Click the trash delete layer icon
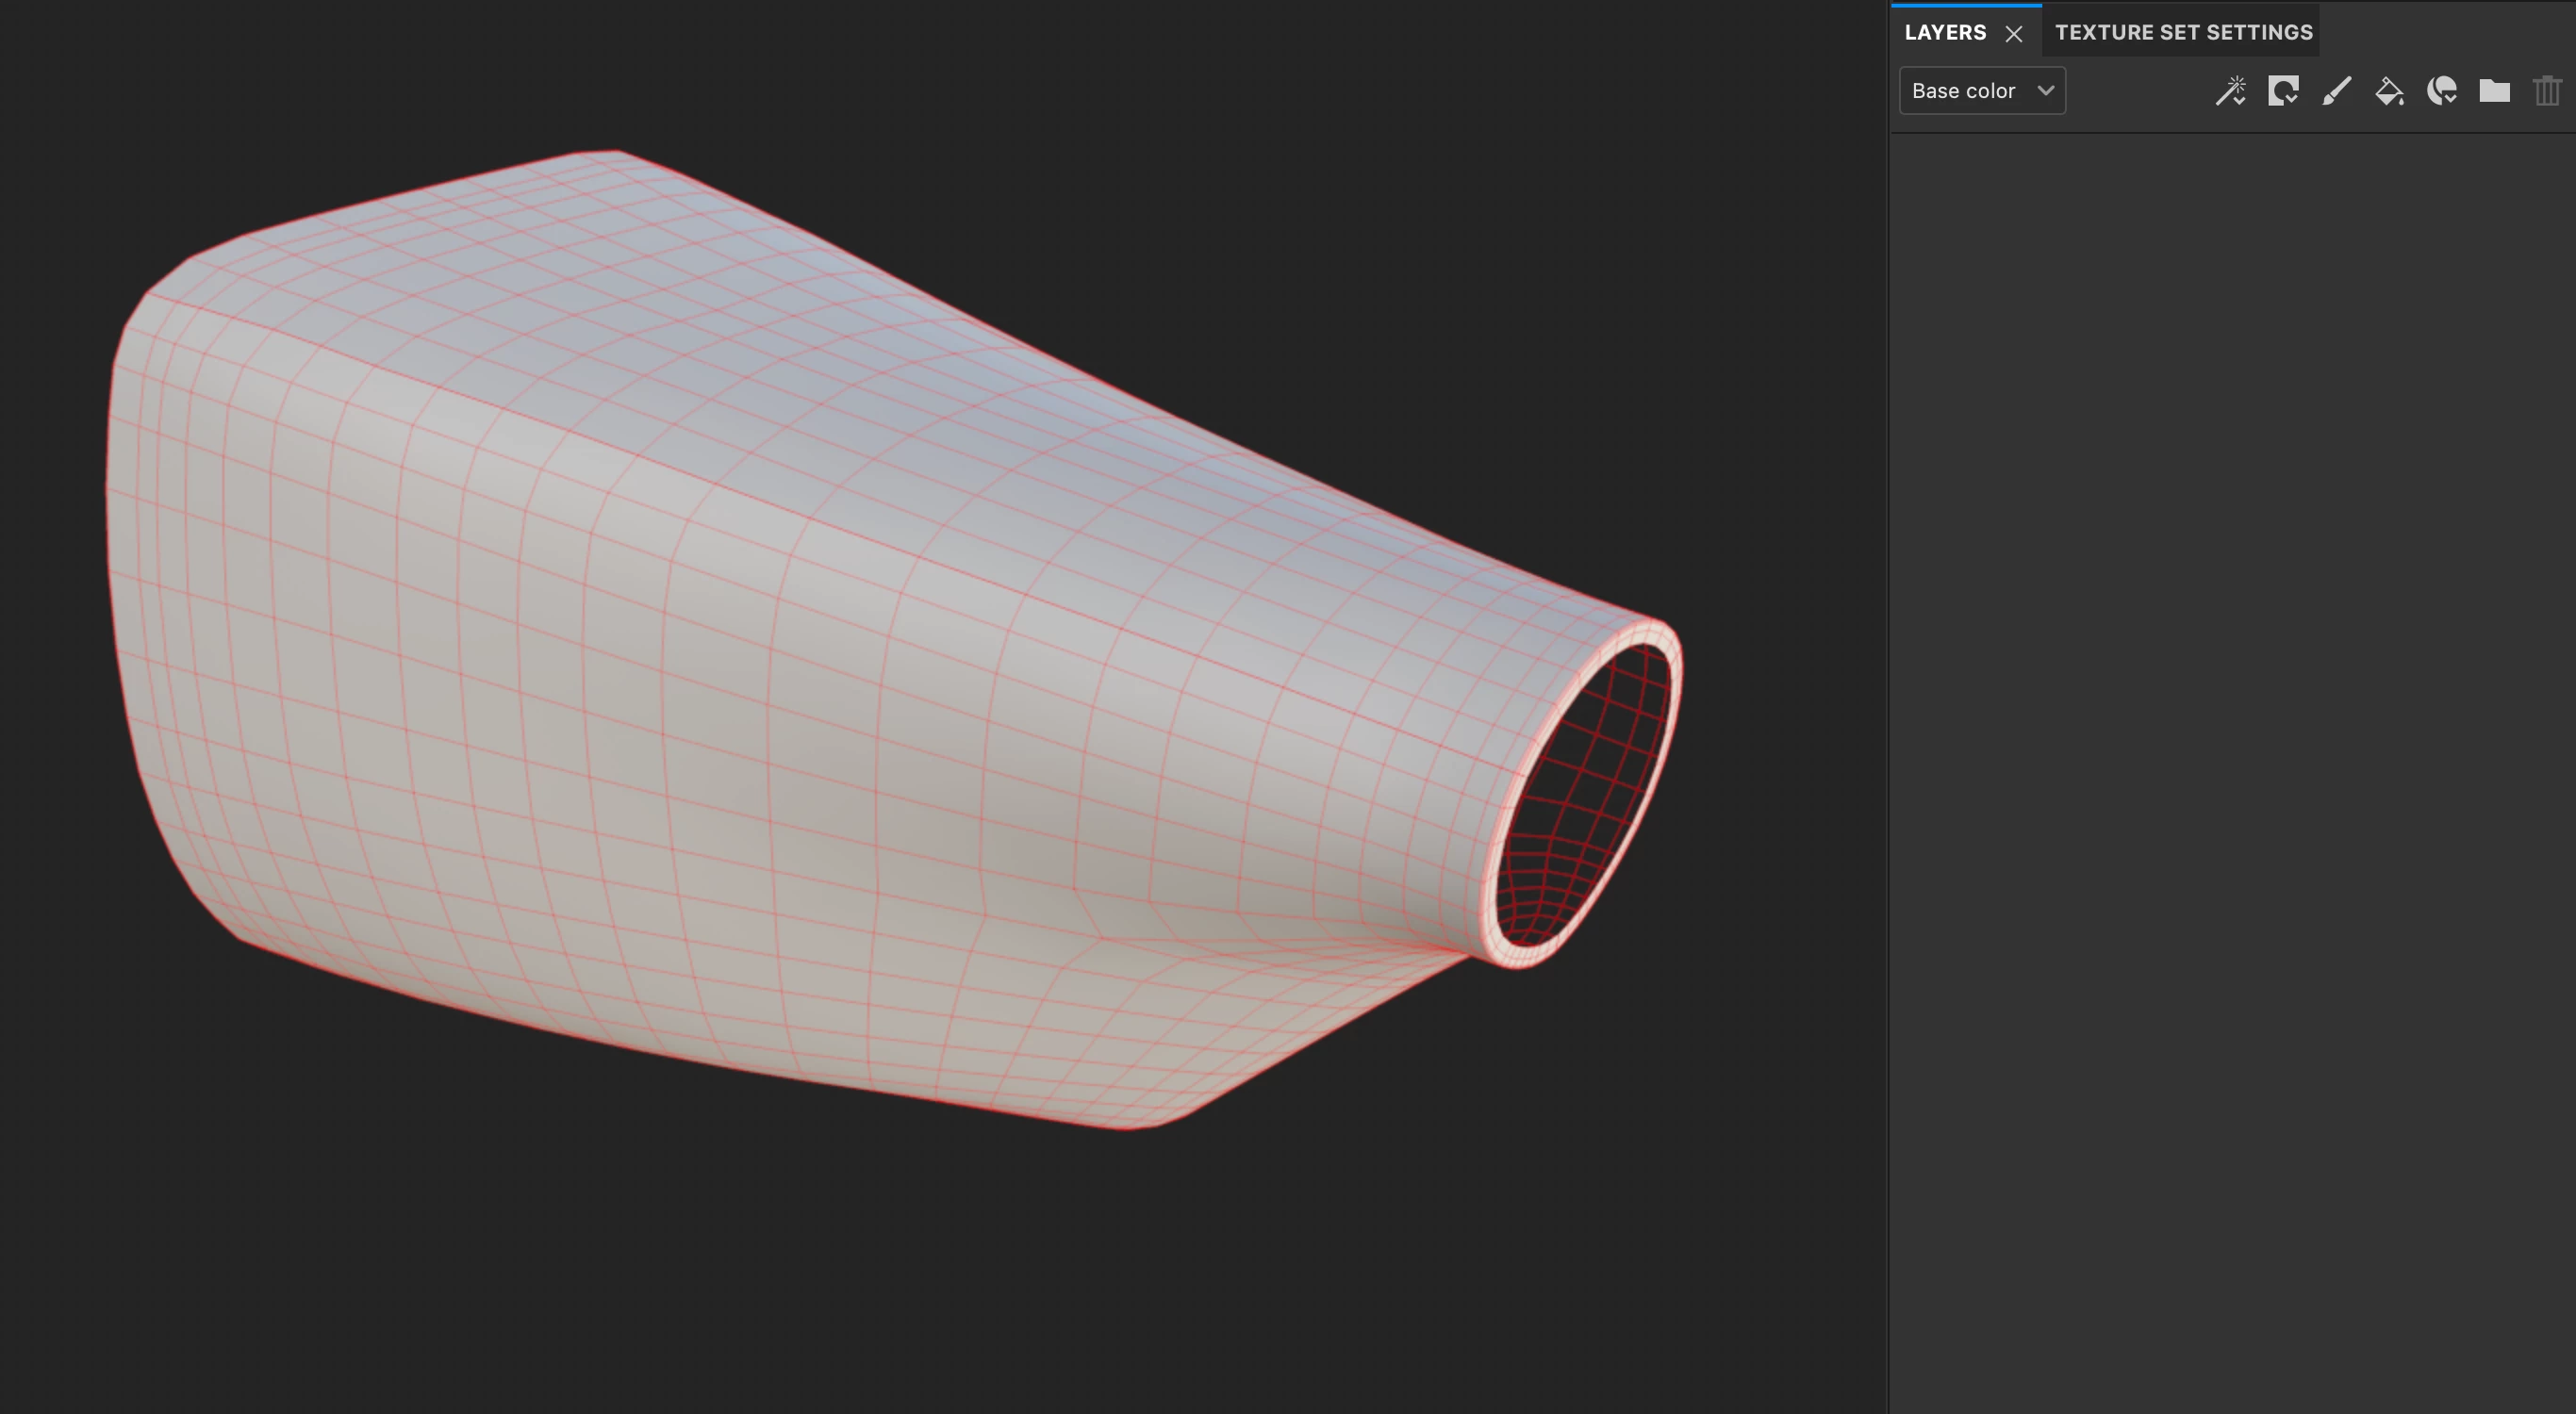 pos(2546,91)
